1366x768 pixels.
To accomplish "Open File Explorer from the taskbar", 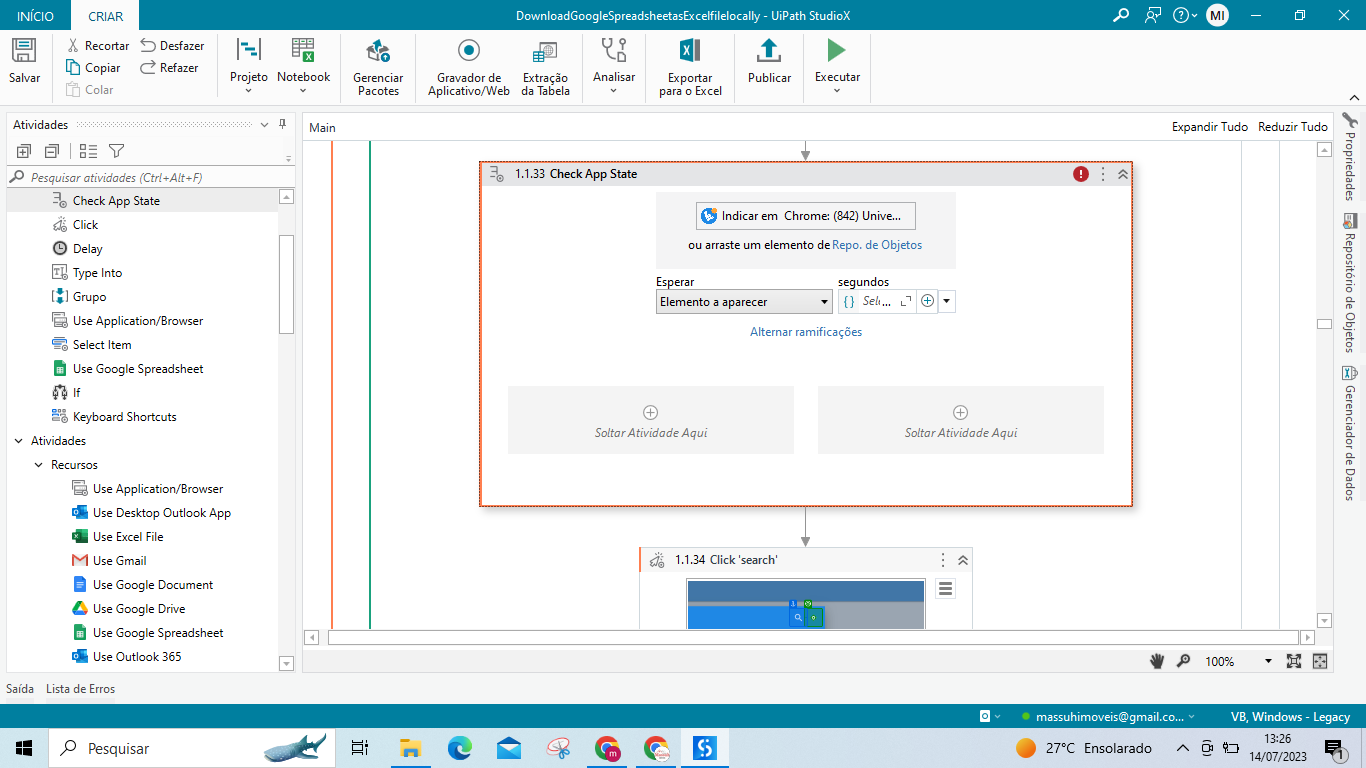I will pyautogui.click(x=410, y=748).
